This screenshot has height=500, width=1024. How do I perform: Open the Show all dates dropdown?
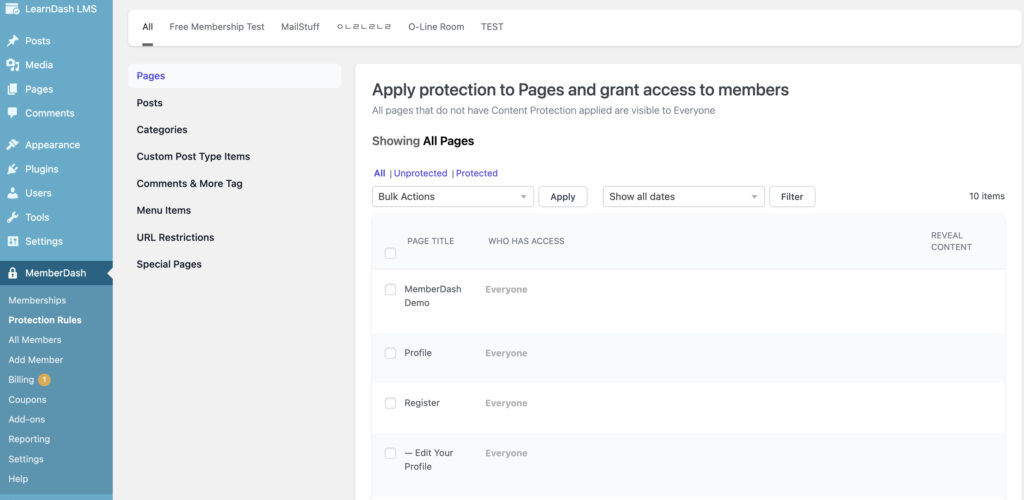click(683, 196)
